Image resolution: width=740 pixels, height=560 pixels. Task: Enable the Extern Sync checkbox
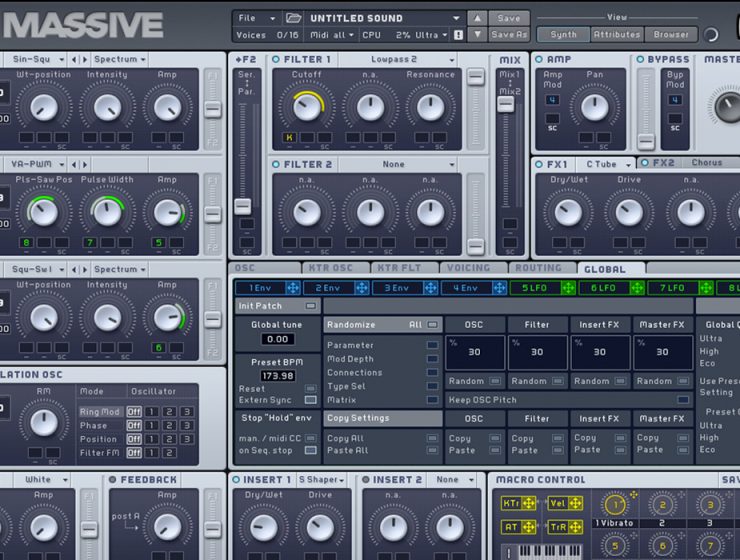[x=310, y=400]
